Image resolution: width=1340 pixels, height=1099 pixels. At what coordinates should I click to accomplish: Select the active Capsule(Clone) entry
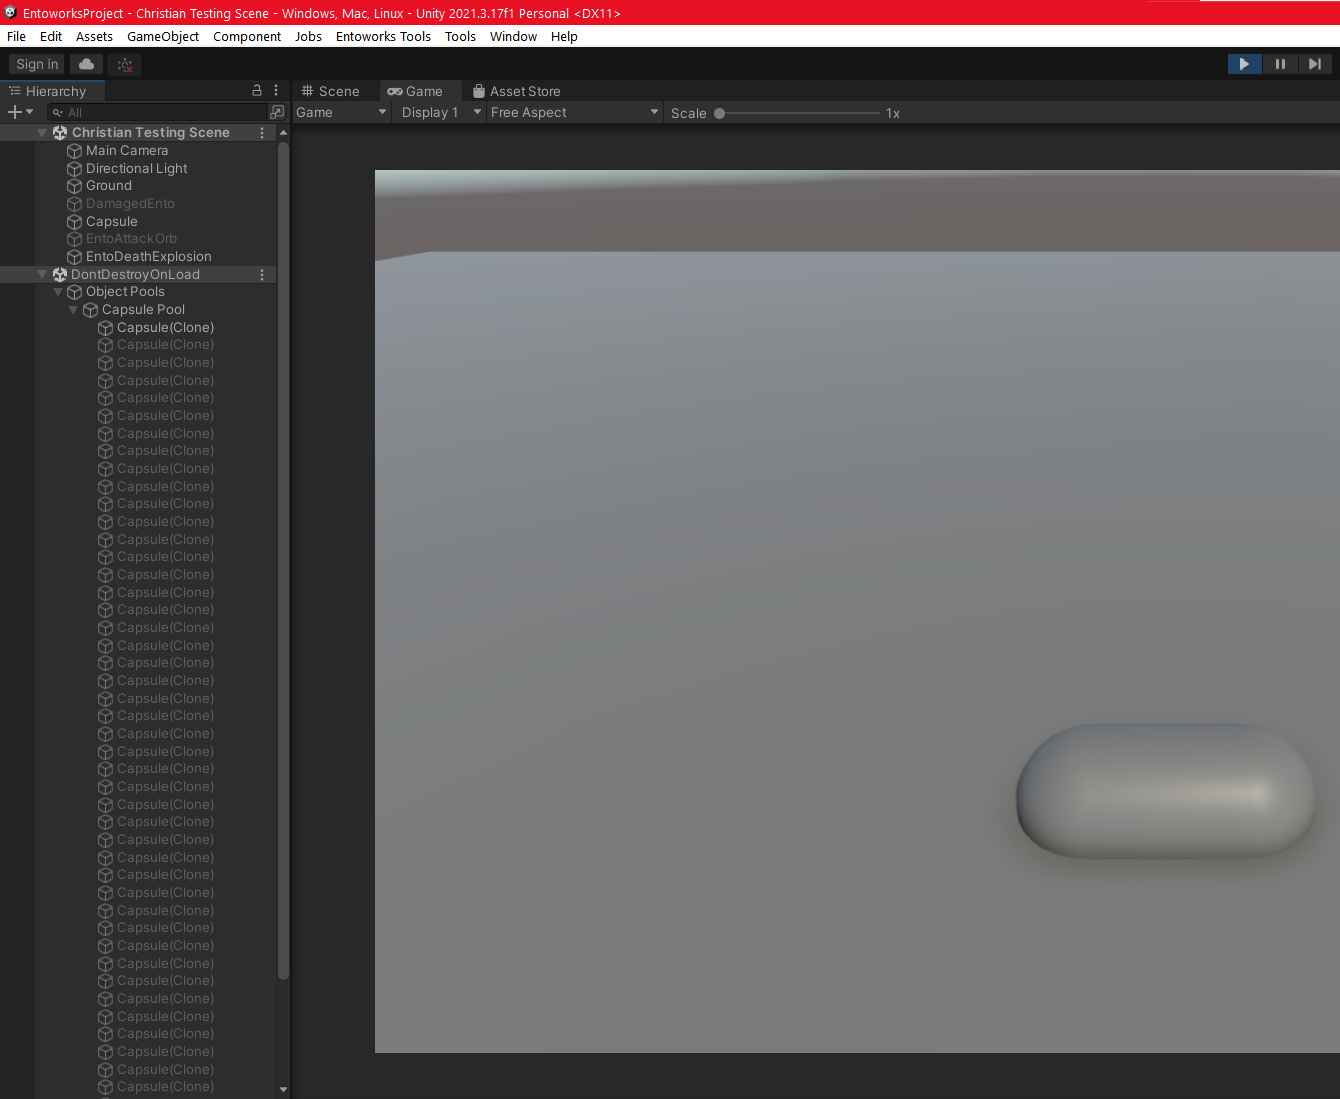pos(165,327)
